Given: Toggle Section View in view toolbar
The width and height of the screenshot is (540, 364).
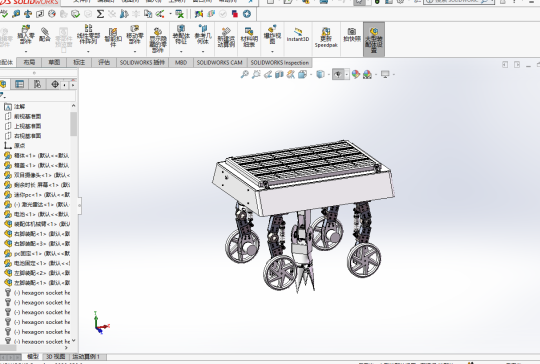Looking at the screenshot, I should click(279, 74).
